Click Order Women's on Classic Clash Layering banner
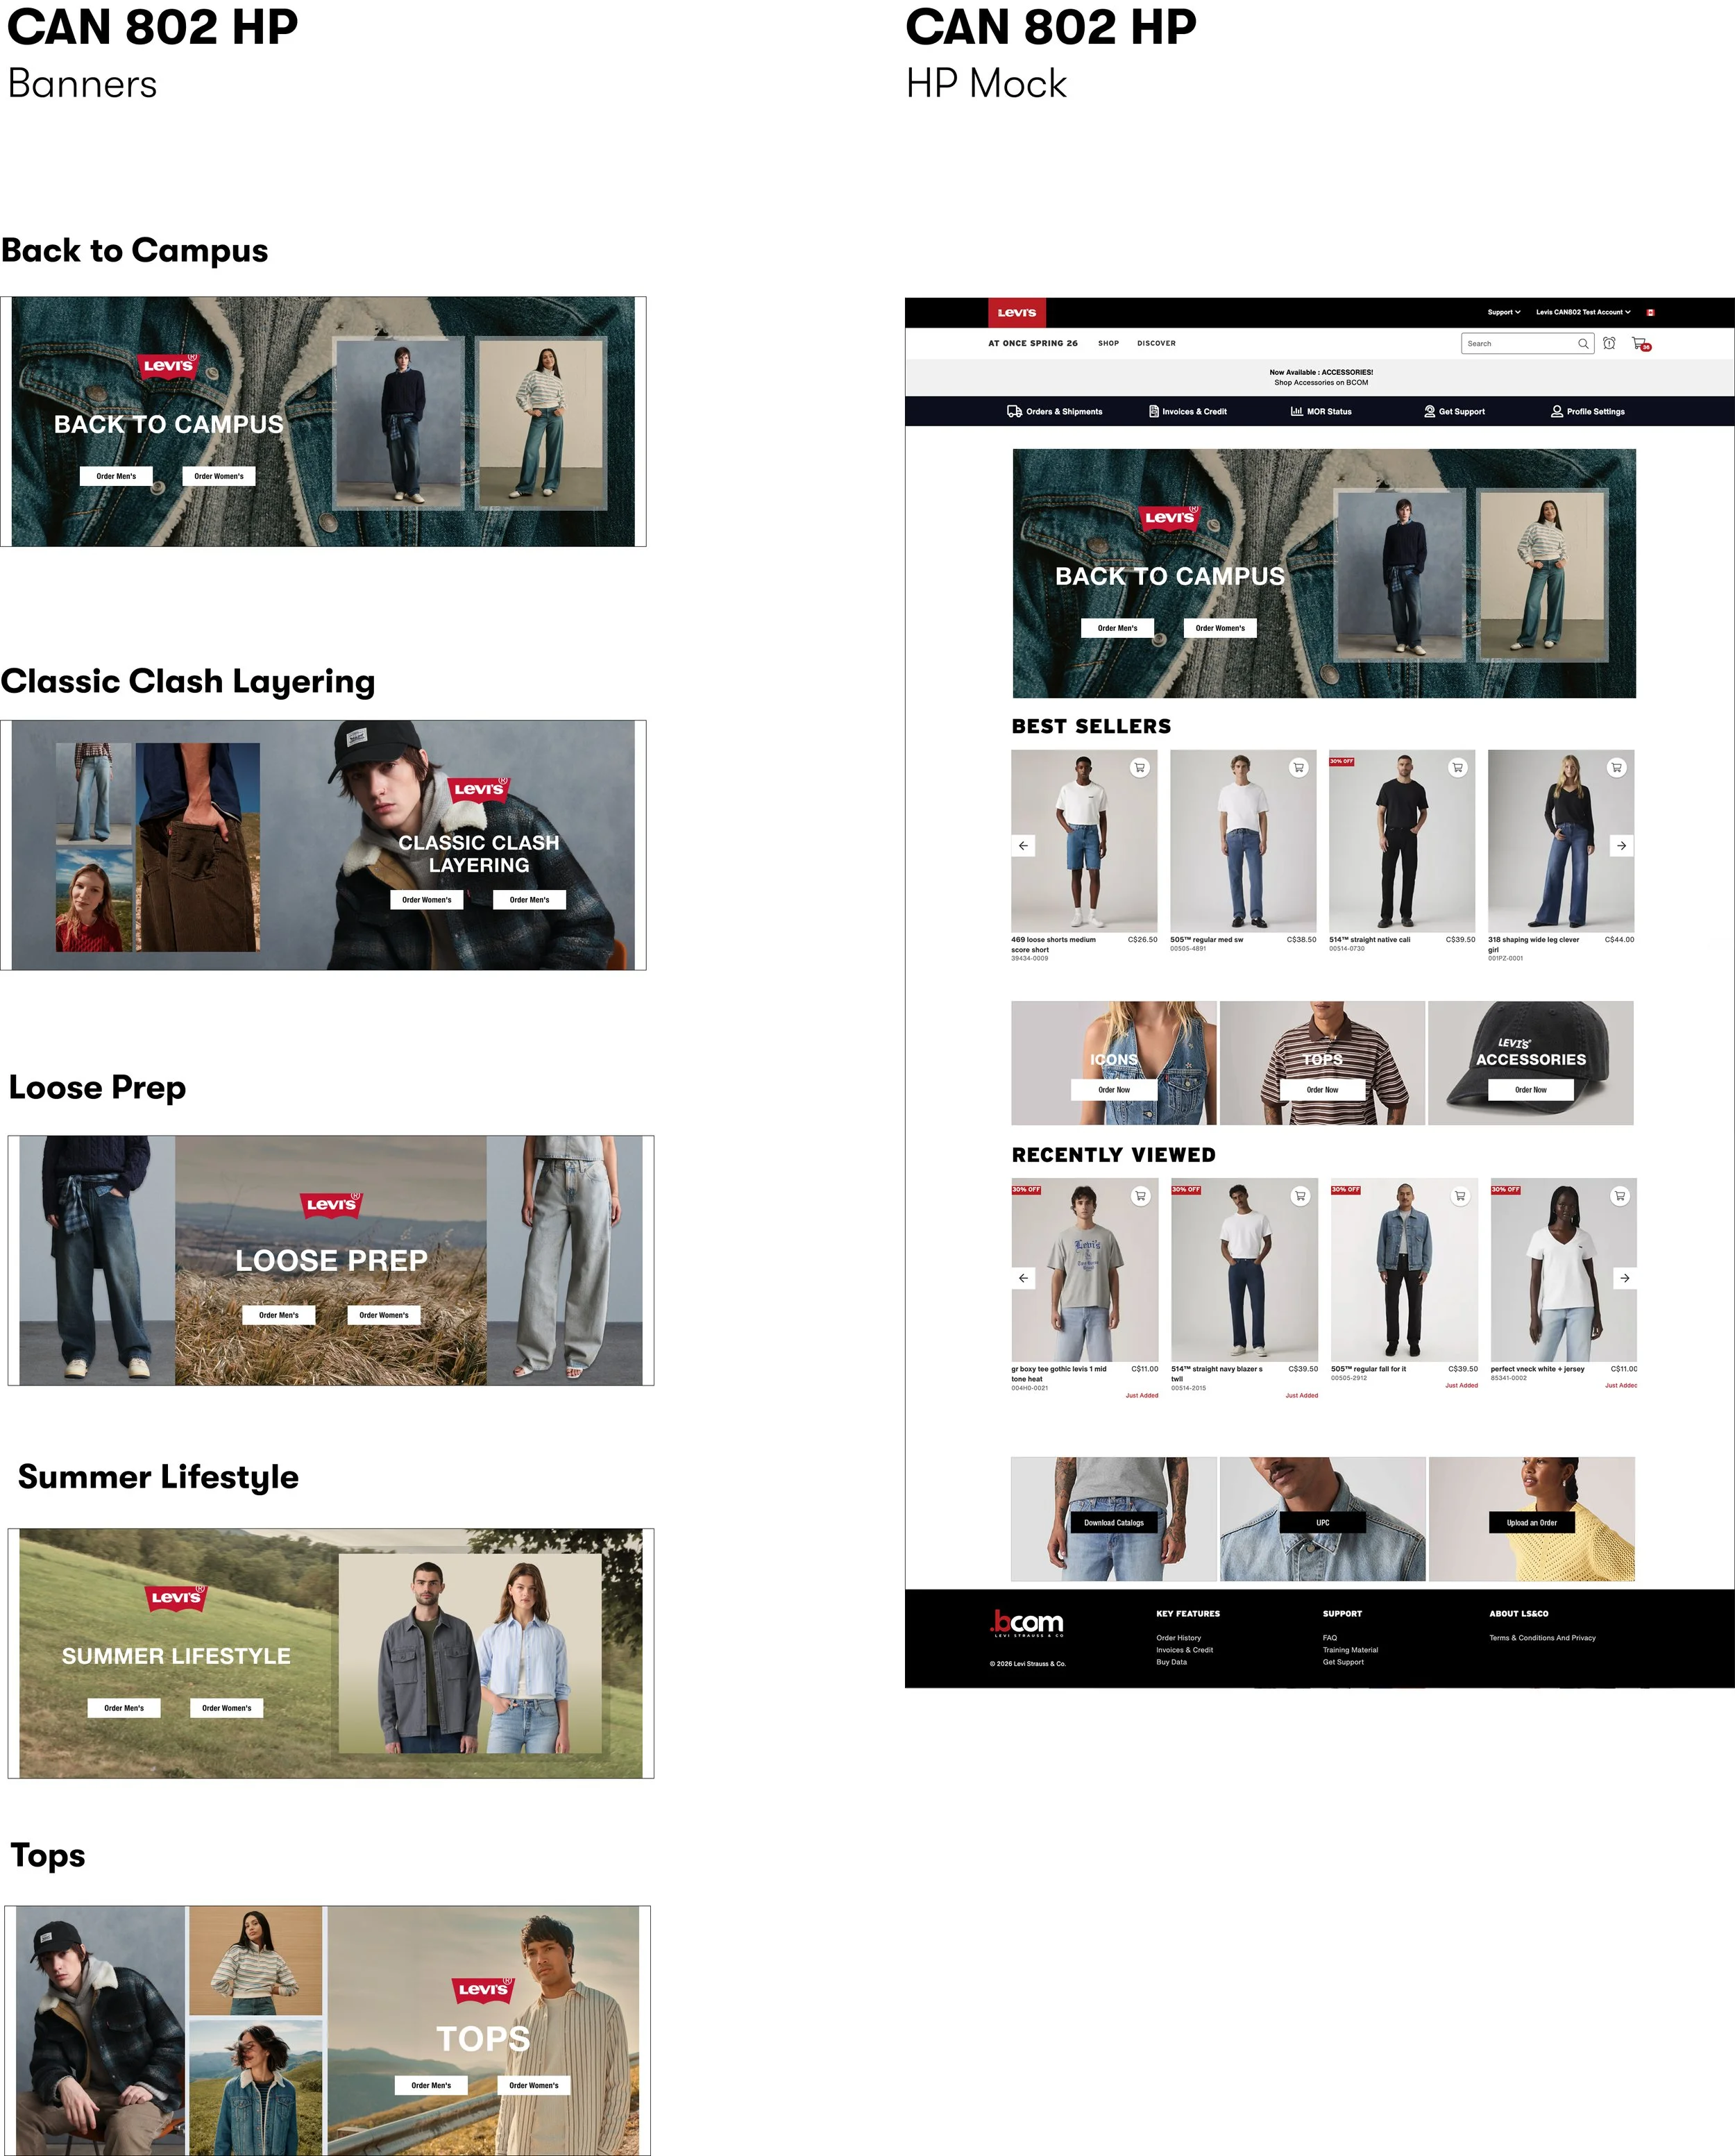 [427, 900]
